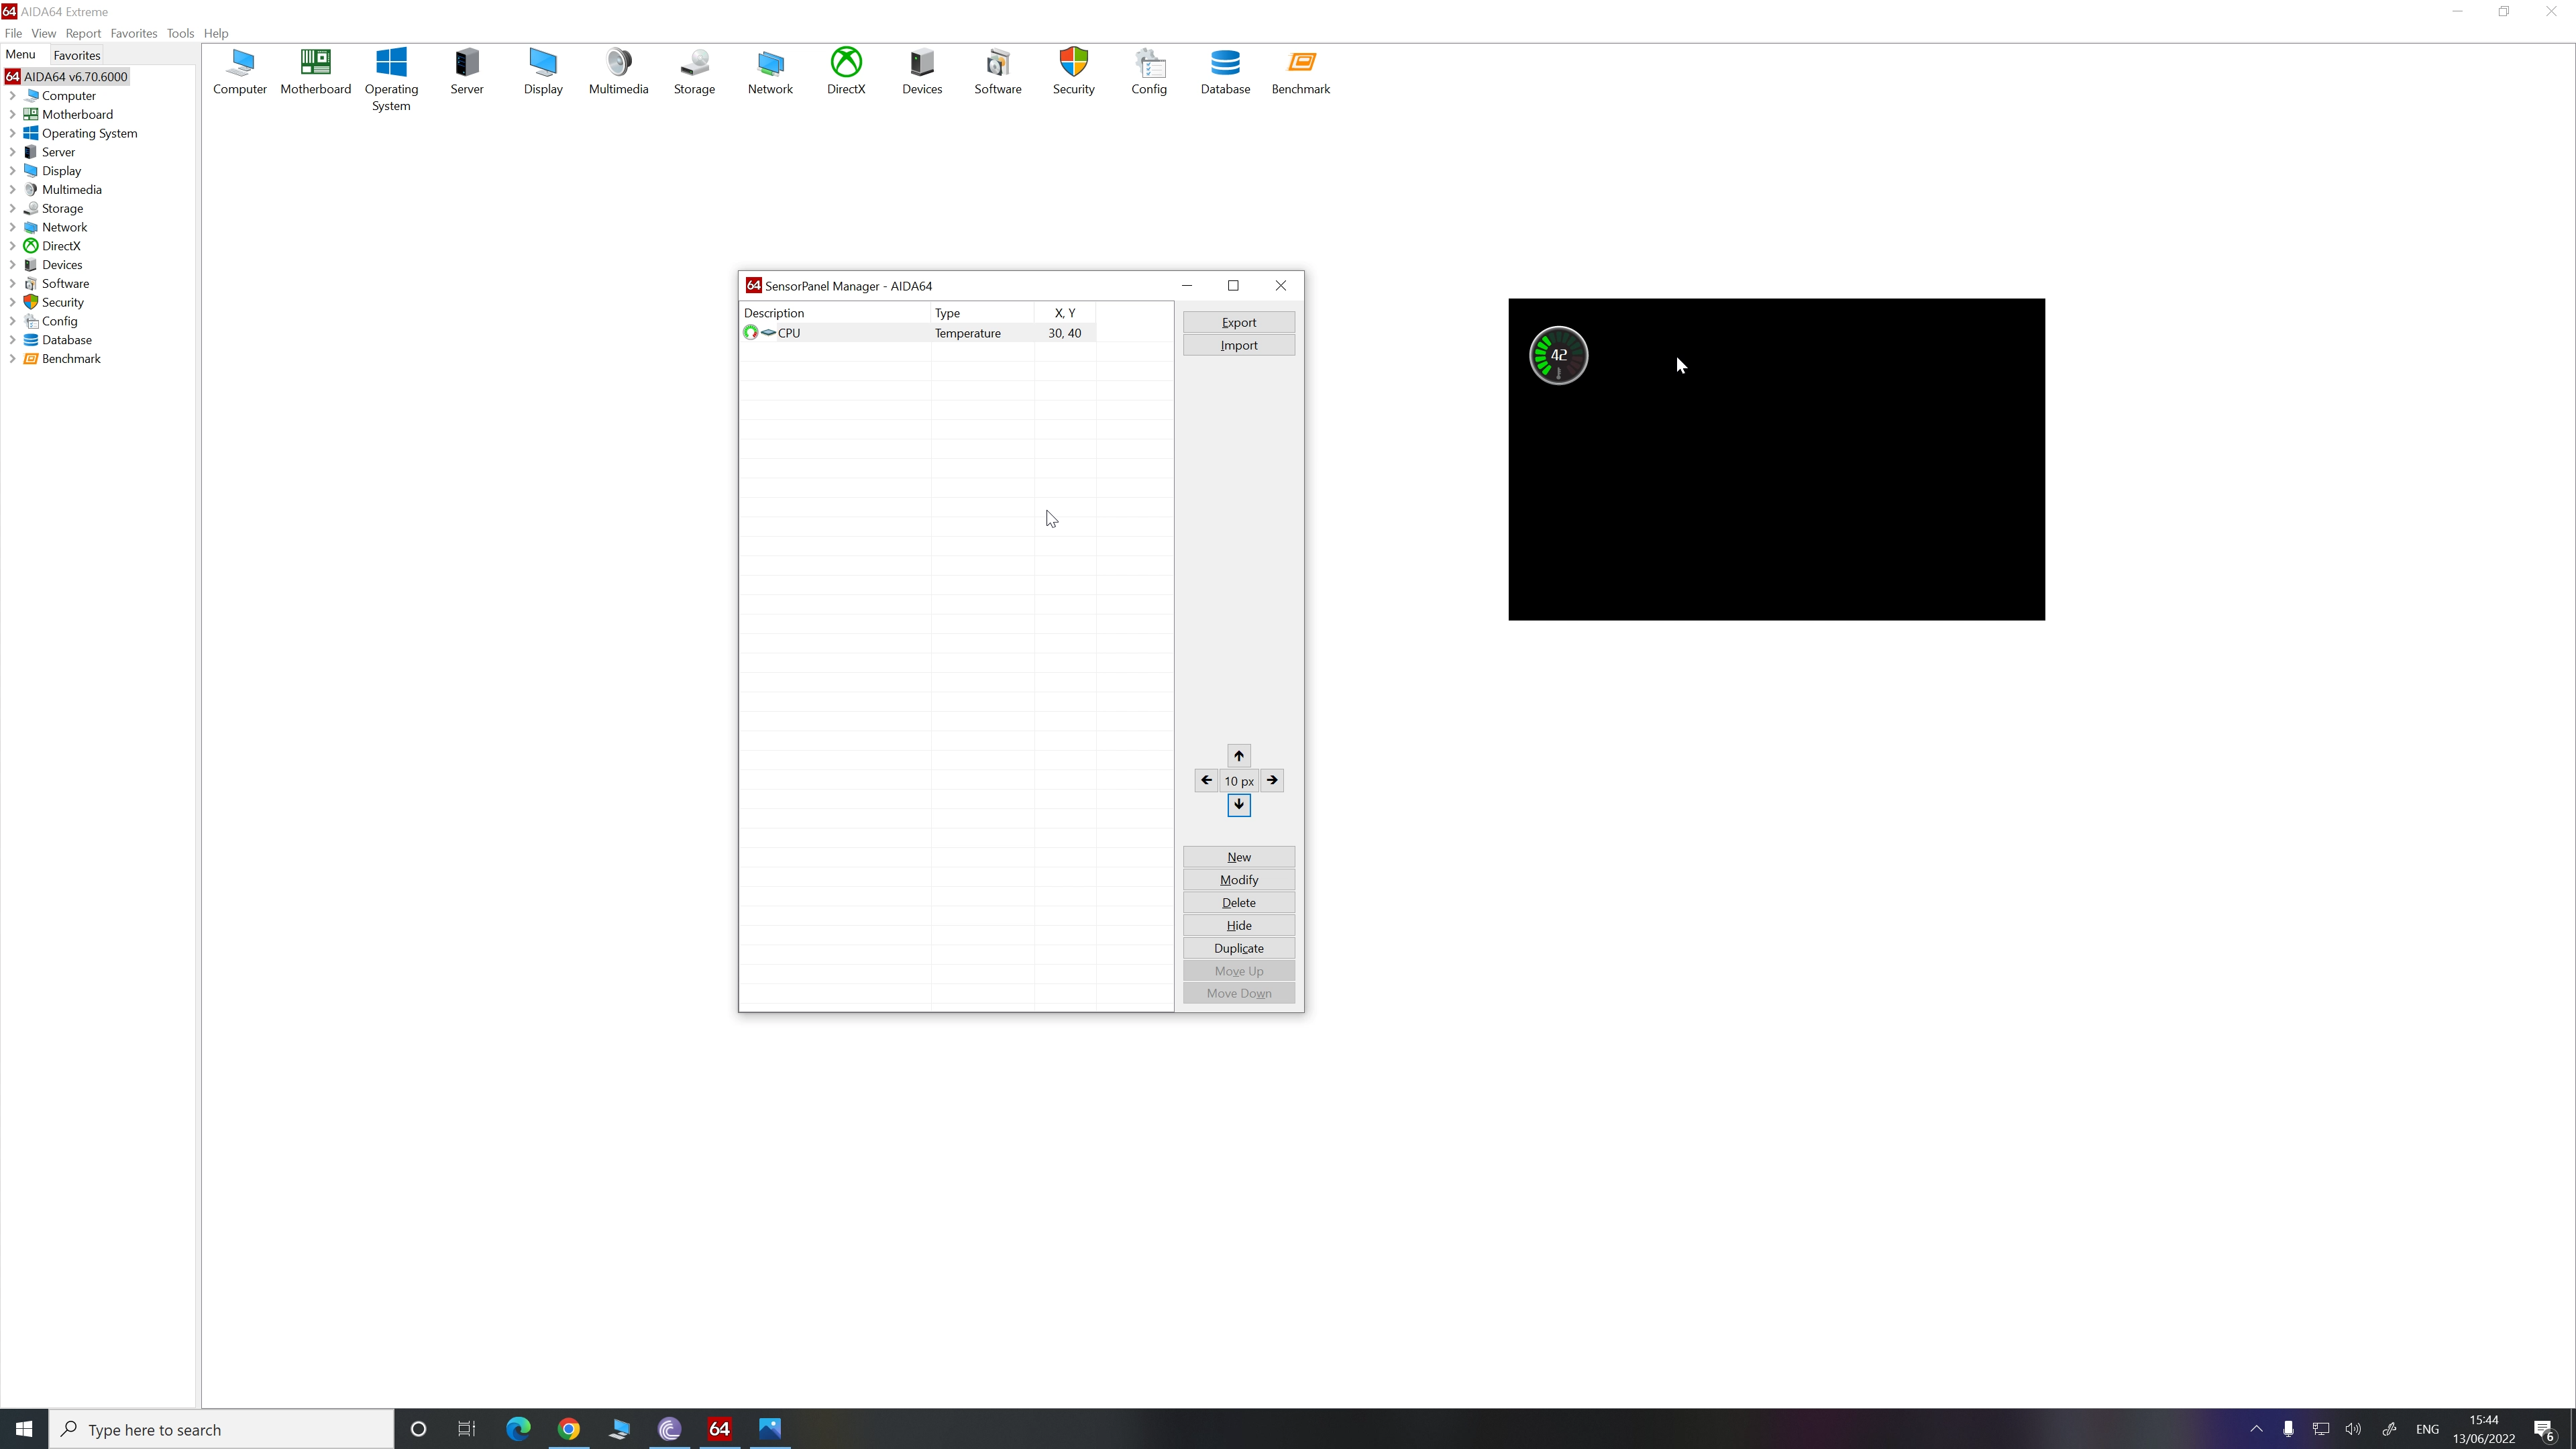The image size is (2576, 1449).
Task: Expand the Benchmark tree node
Action: pos(12,359)
